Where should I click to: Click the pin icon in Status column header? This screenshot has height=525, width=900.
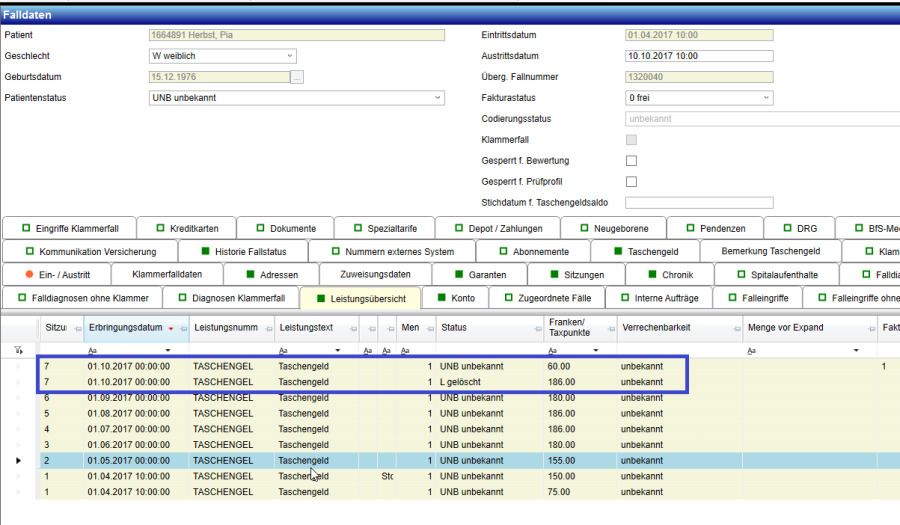[x=536, y=328]
